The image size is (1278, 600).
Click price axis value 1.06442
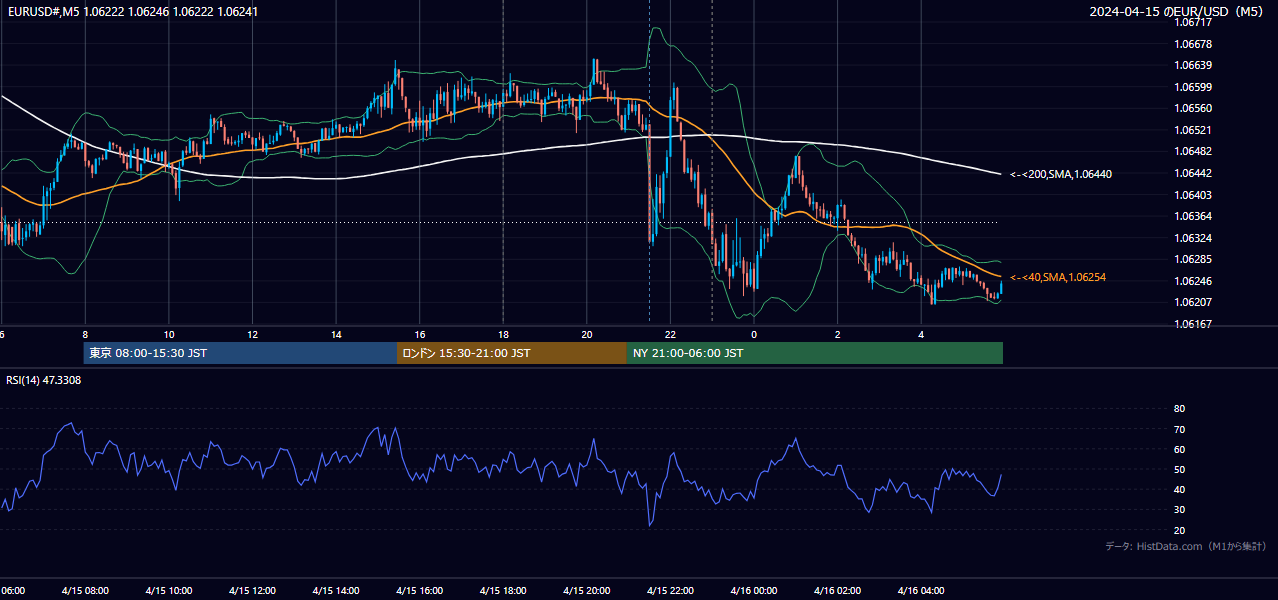coord(1192,173)
